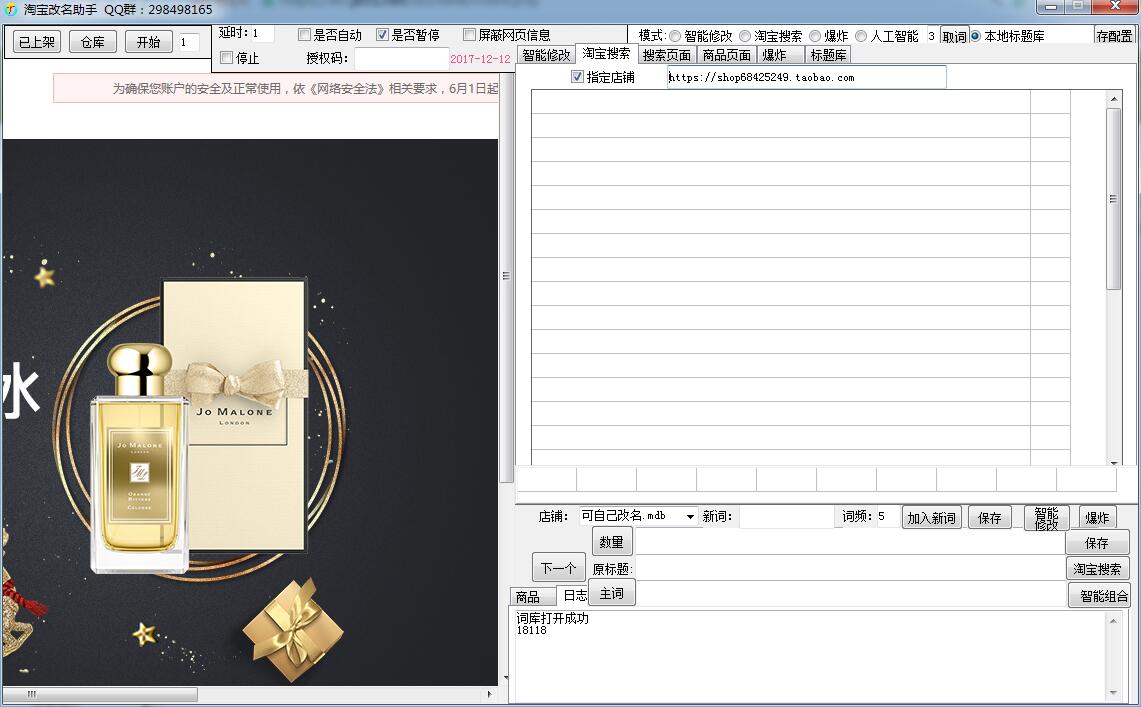Click the log box scroll-down arrow

1114,693
